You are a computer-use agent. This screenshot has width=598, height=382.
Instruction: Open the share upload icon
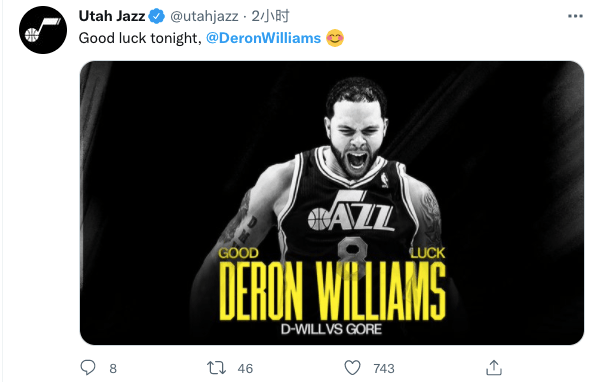point(494,368)
